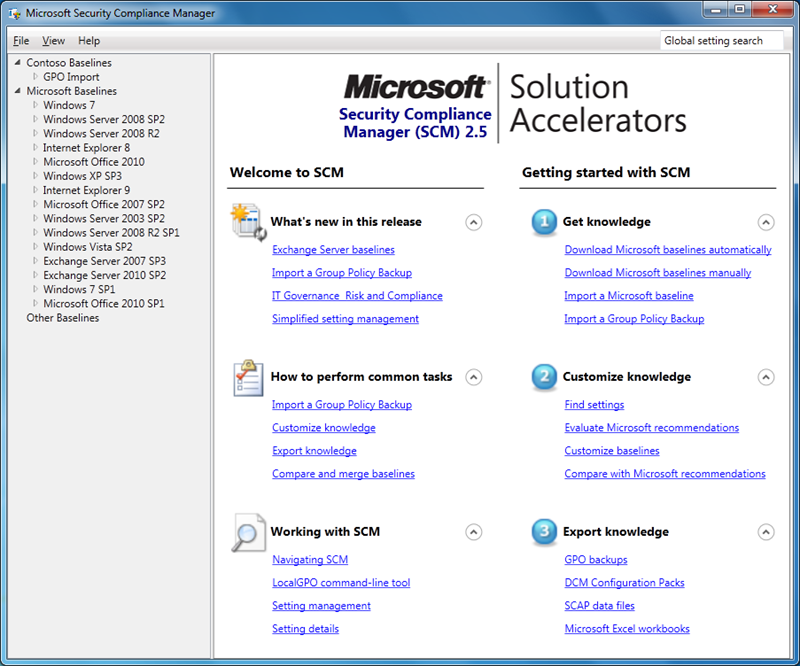Click the step 3 Export knowledge icon
This screenshot has height=666, width=800.
(544, 532)
